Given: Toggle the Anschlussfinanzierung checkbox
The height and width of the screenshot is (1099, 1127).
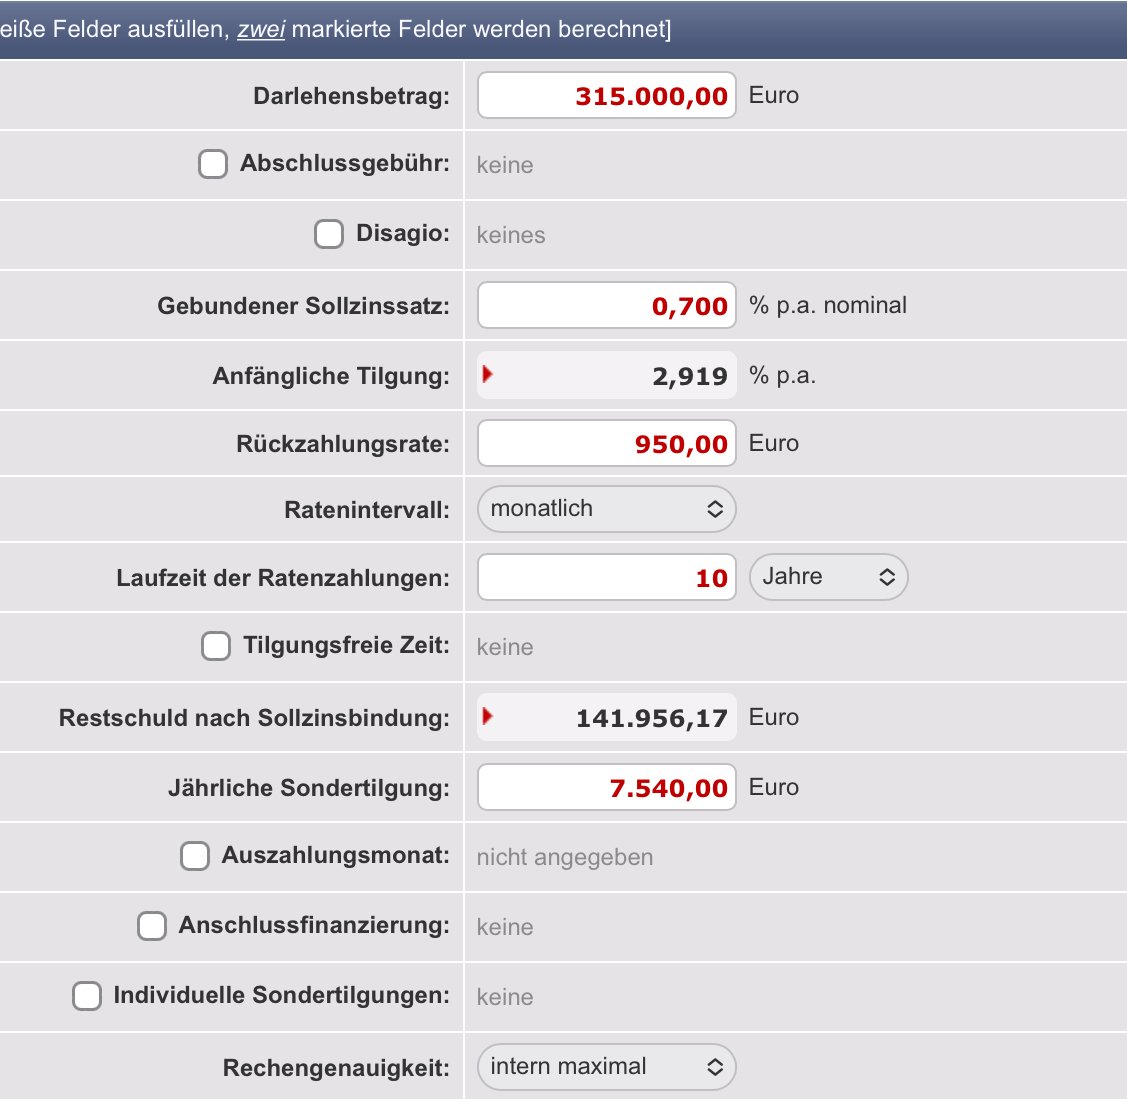Looking at the screenshot, I should [152, 926].
